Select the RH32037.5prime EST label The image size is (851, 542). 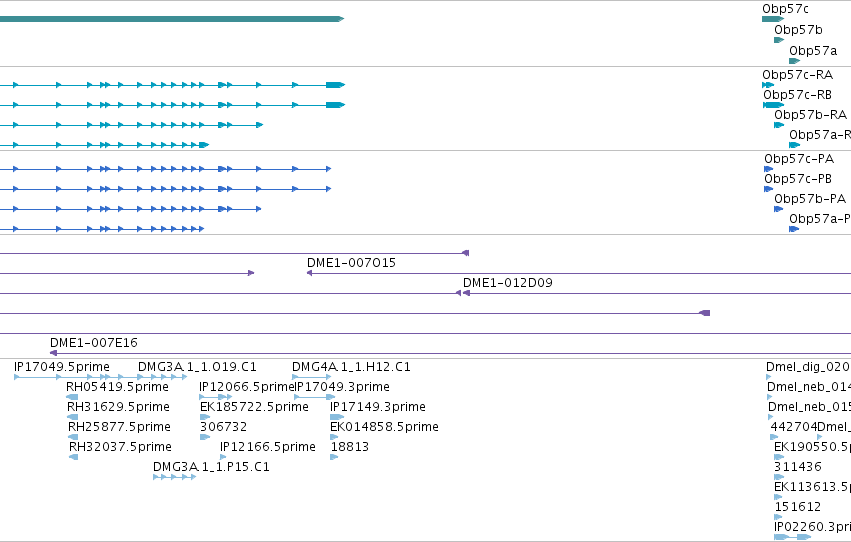point(120,448)
